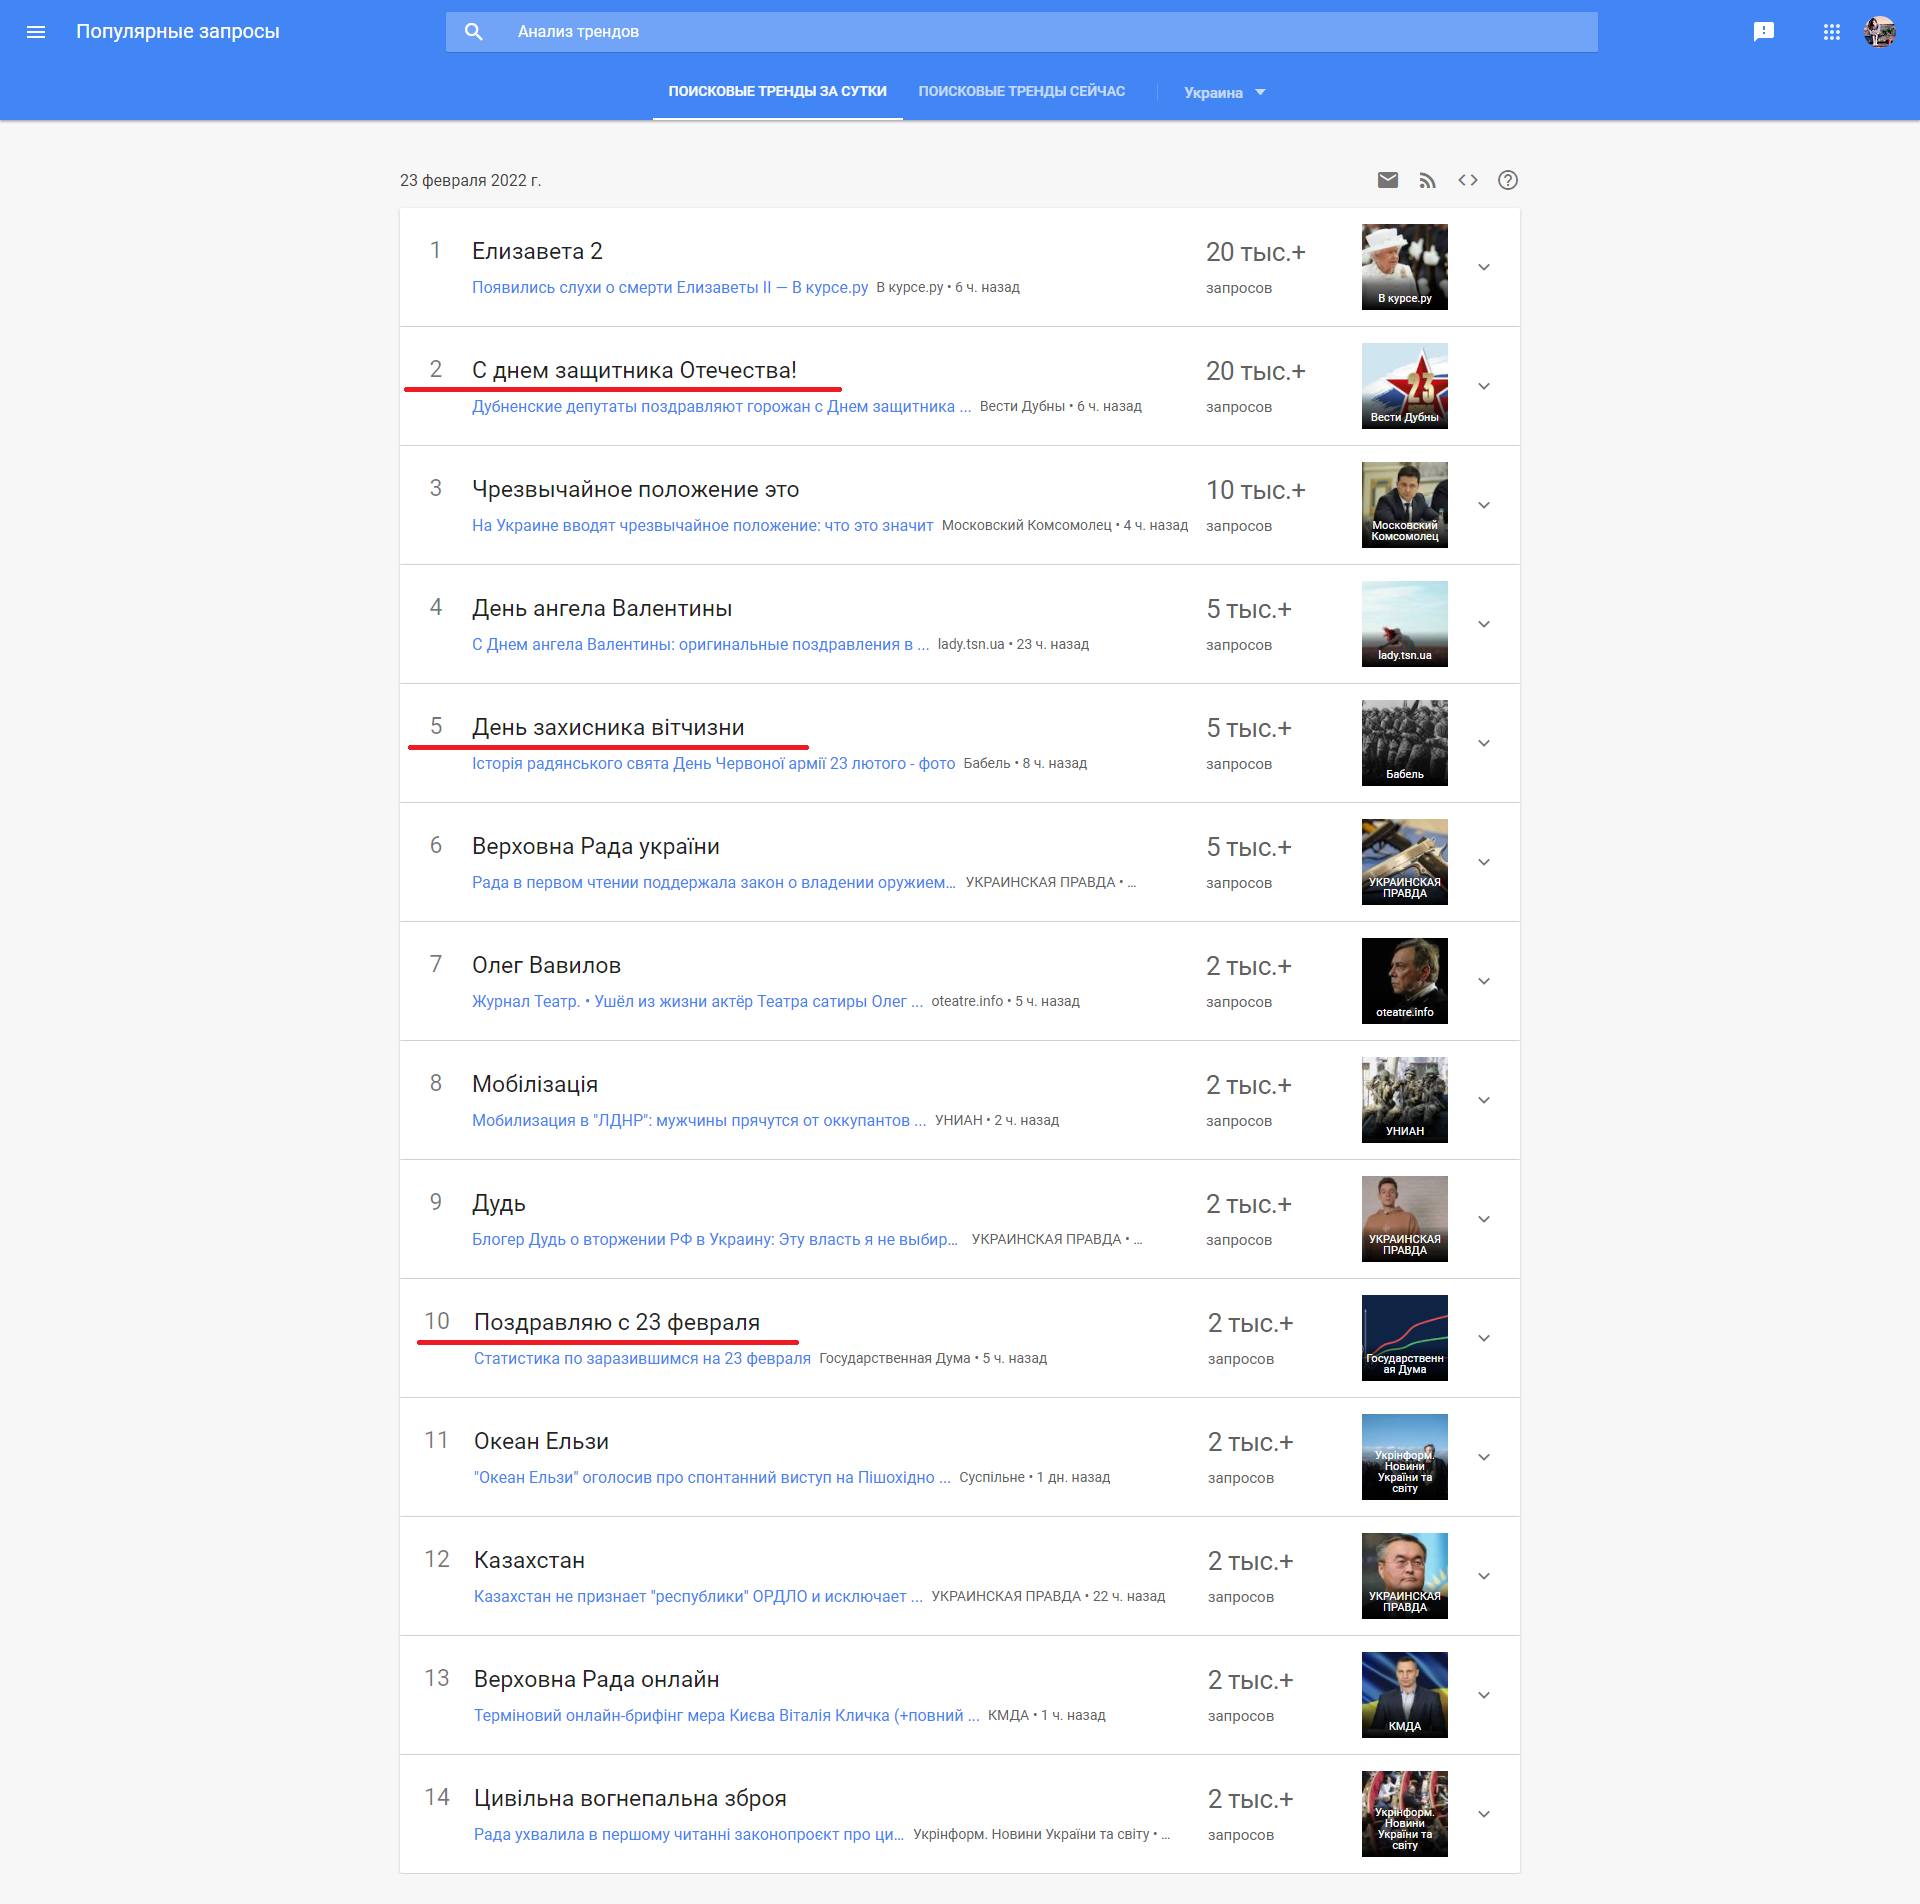Click the account profile avatar
Screen dimensions: 1920x1904
pos(1879,32)
